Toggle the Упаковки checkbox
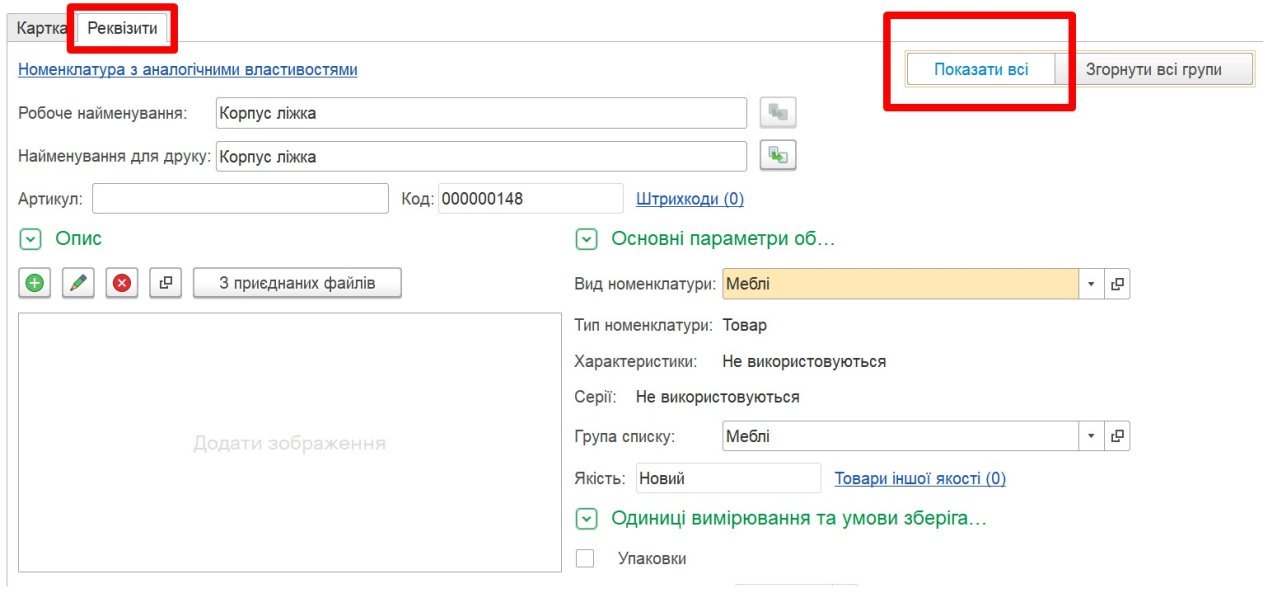The height and width of the screenshot is (593, 1263). pyautogui.click(x=585, y=559)
